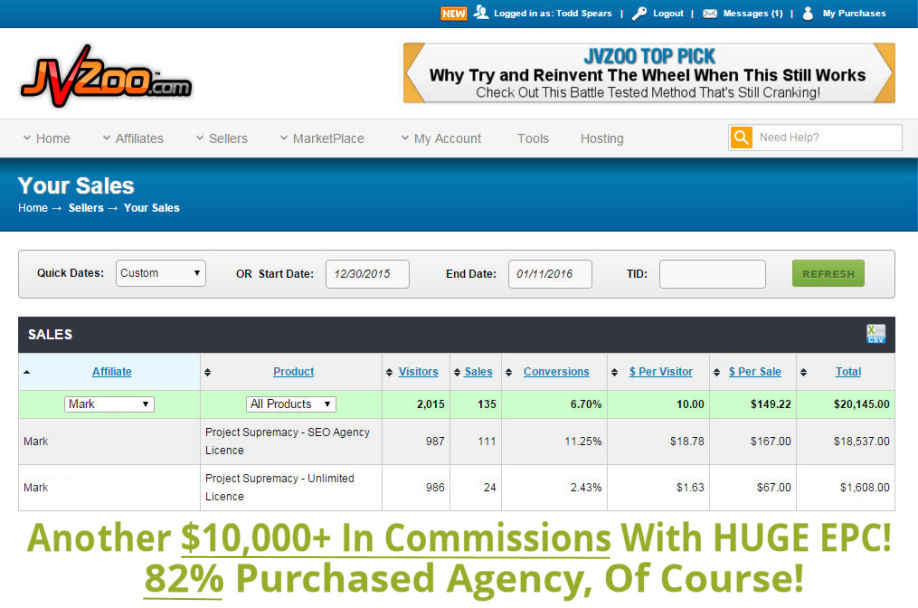Expand the MarketPlace menu
The image size is (918, 608).
pos(322,139)
